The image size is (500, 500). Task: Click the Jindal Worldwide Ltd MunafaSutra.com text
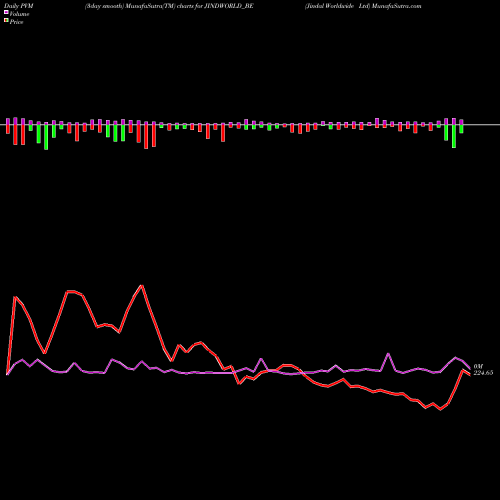pos(363,6)
